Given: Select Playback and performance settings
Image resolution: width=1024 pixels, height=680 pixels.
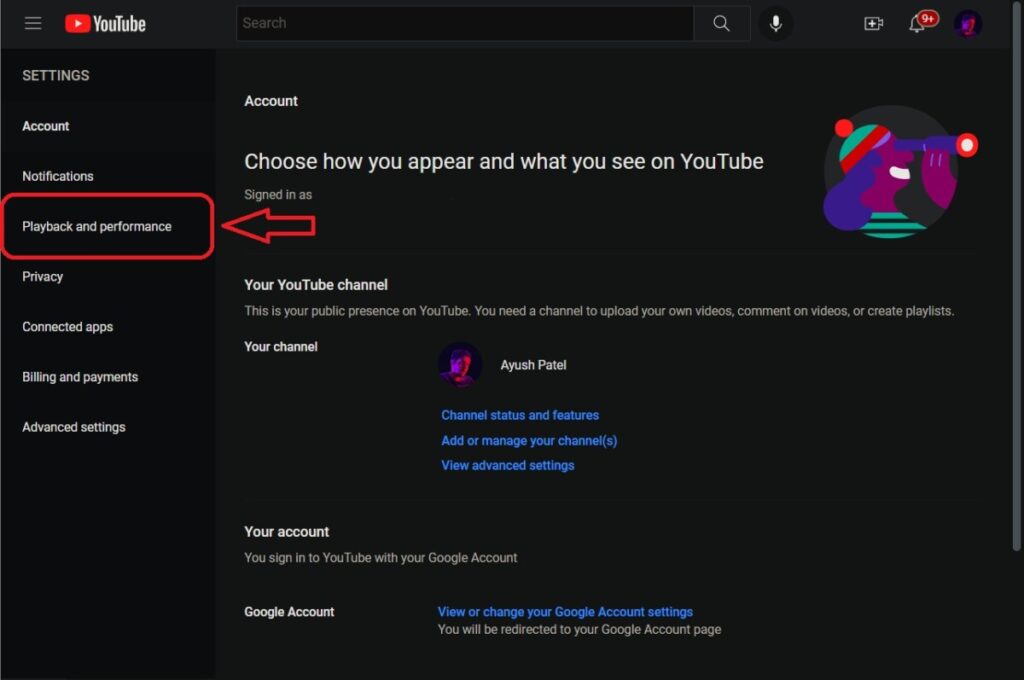Looking at the screenshot, I should [95, 226].
